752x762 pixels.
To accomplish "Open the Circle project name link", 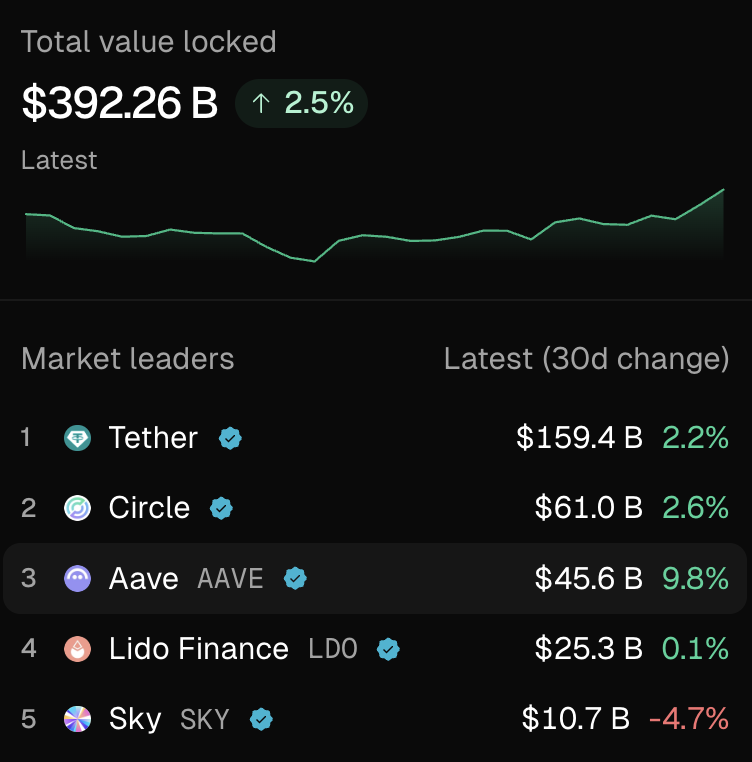I will 149,508.
